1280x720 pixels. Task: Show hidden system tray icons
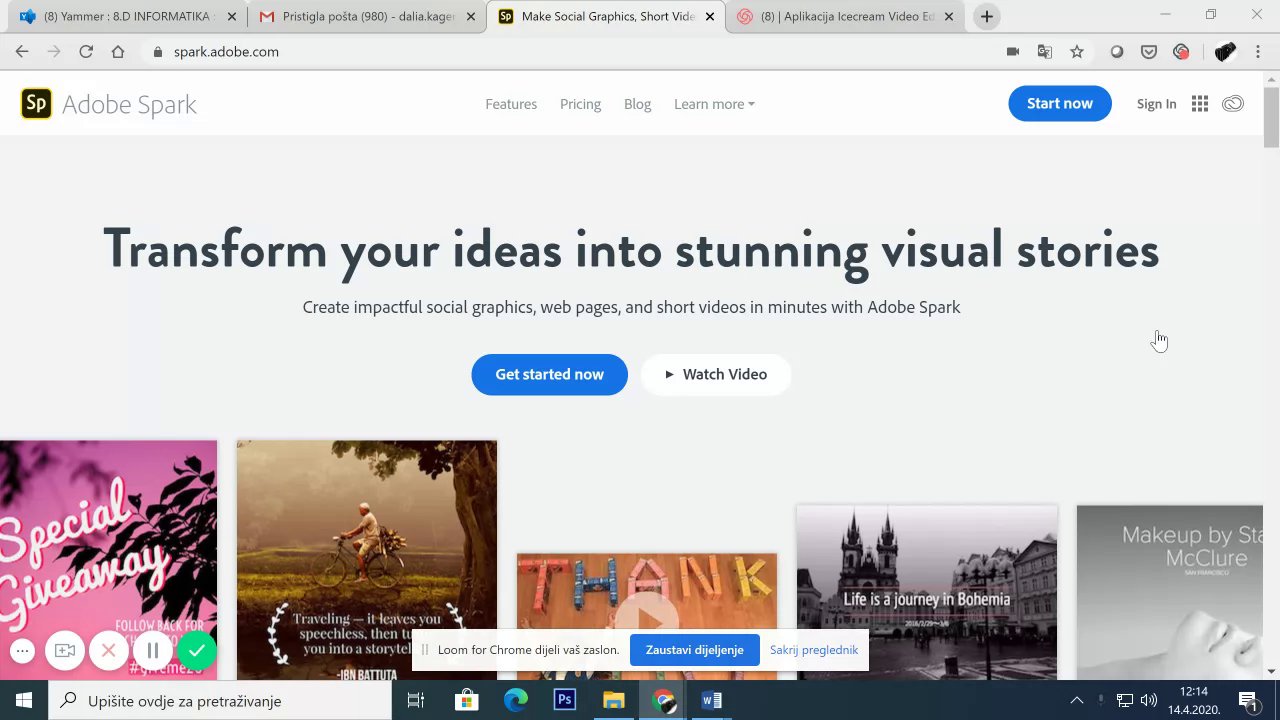[1077, 700]
